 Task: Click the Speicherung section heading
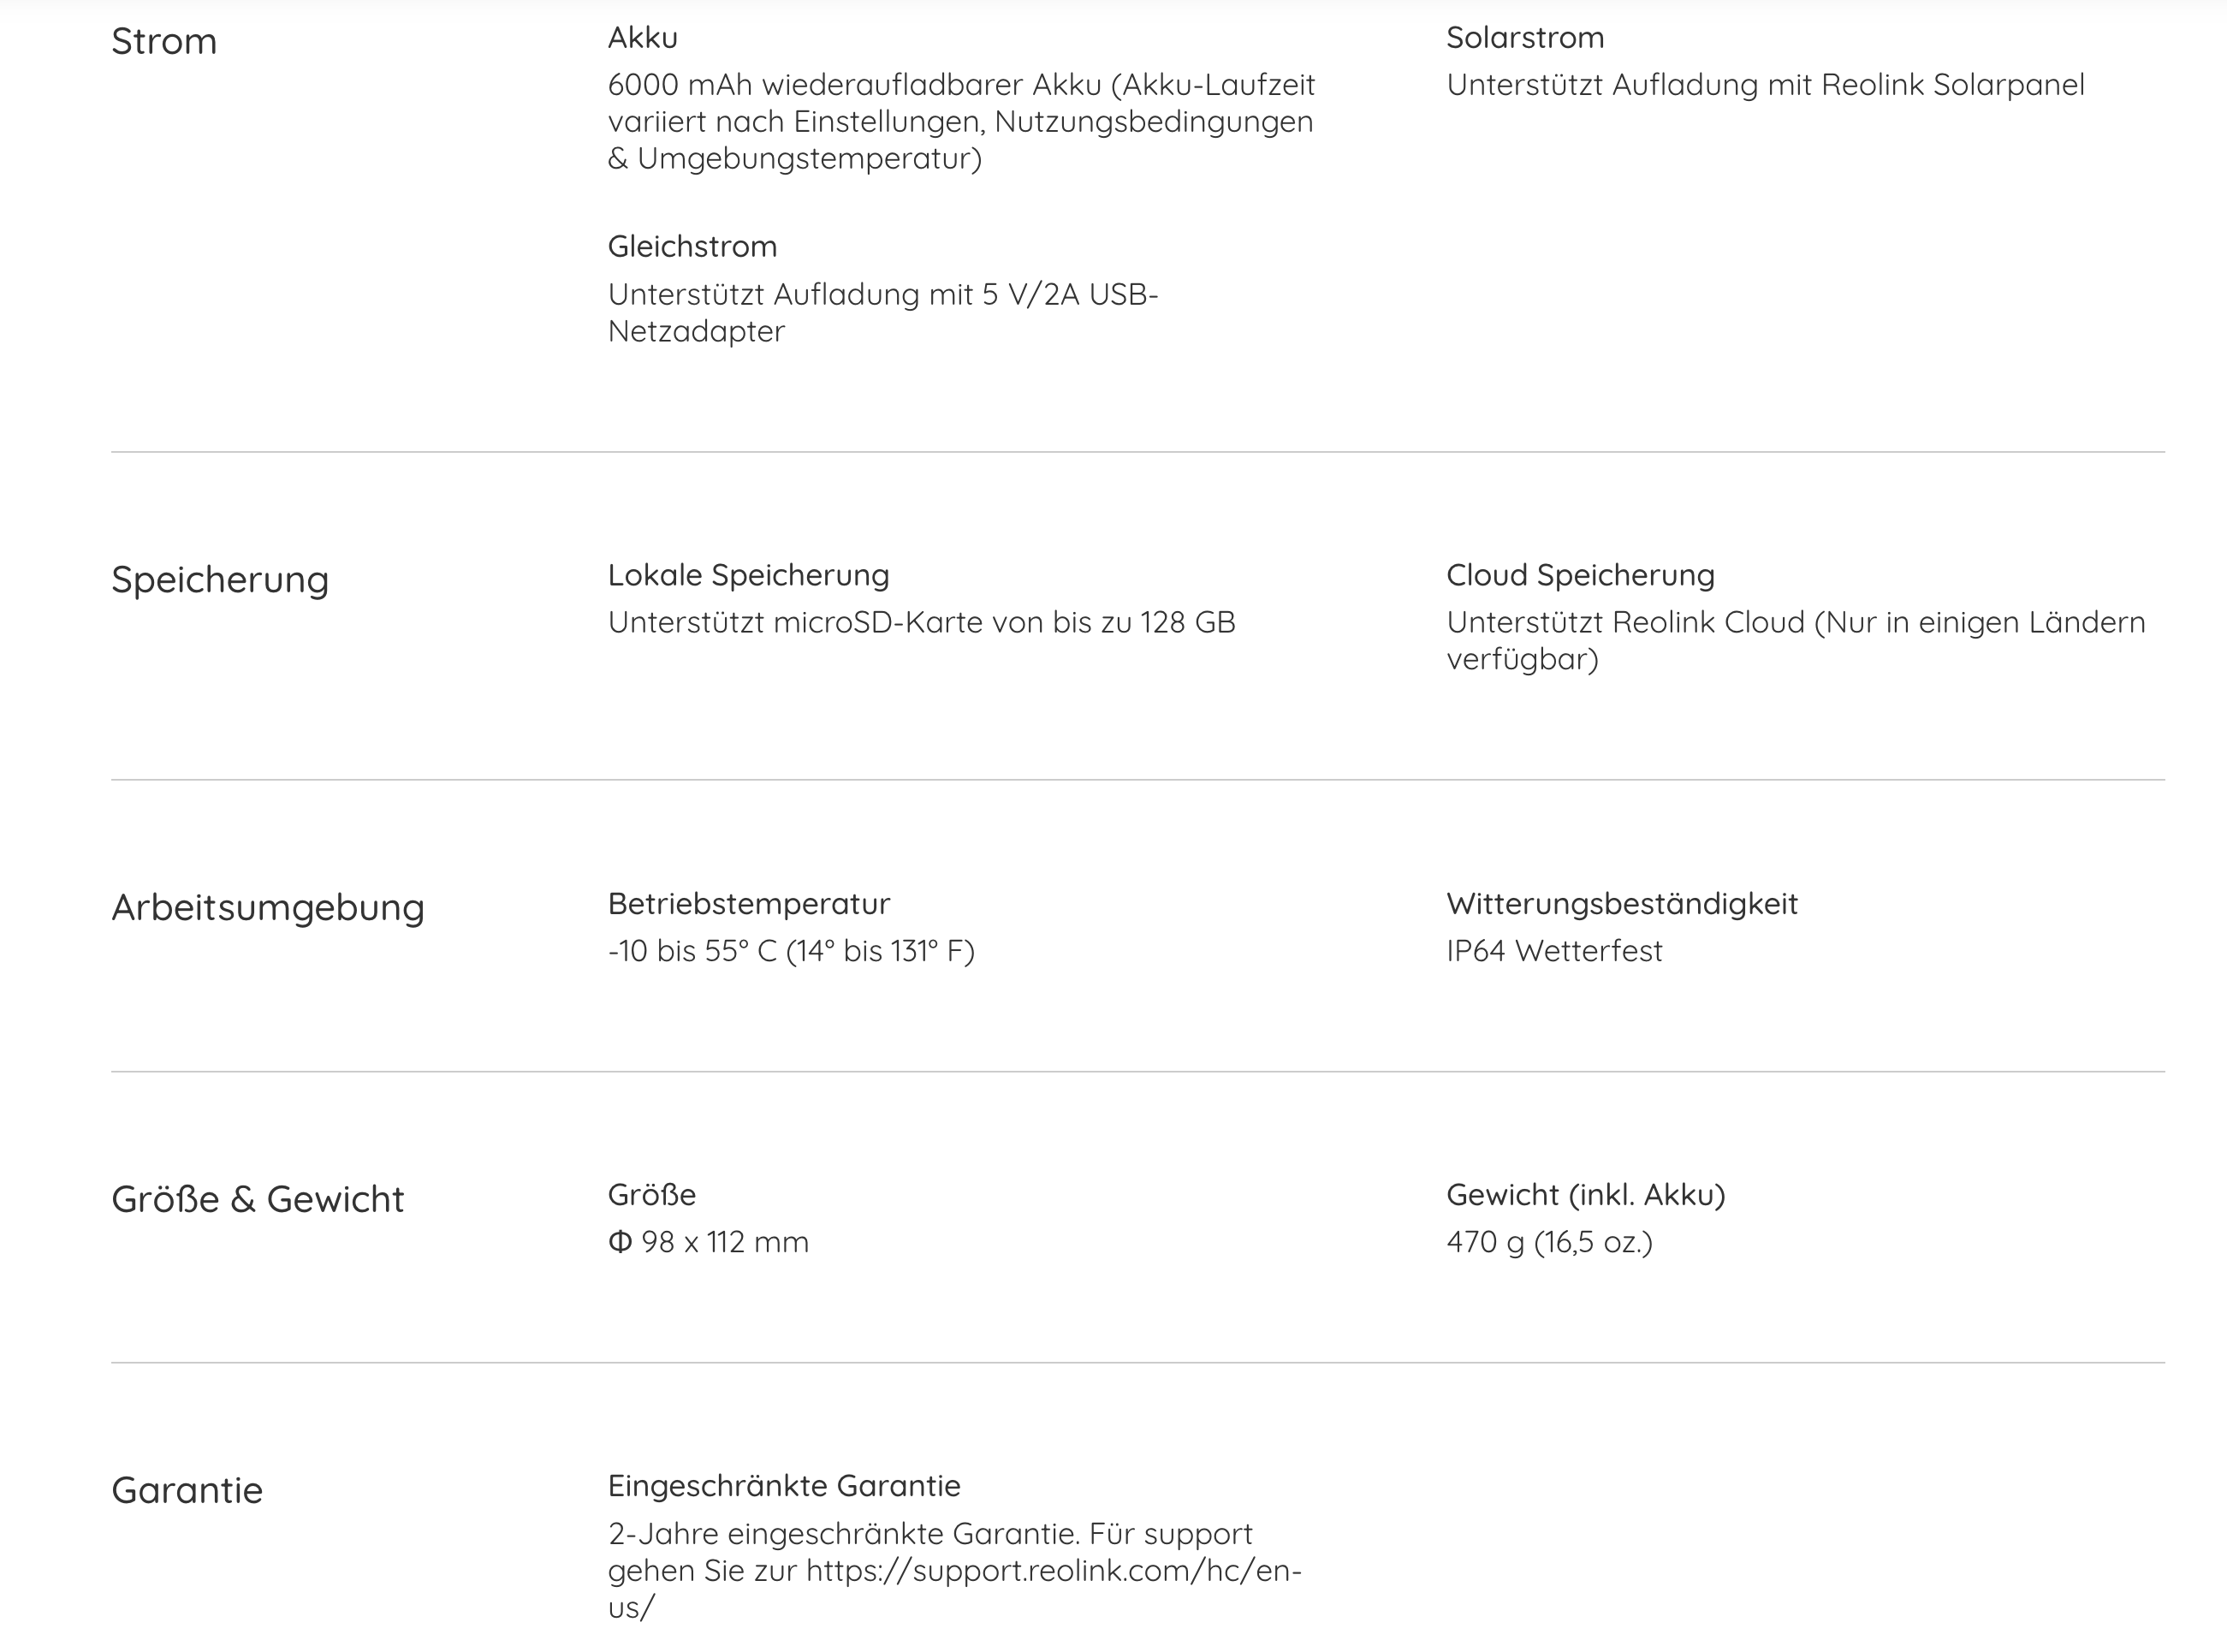220,580
